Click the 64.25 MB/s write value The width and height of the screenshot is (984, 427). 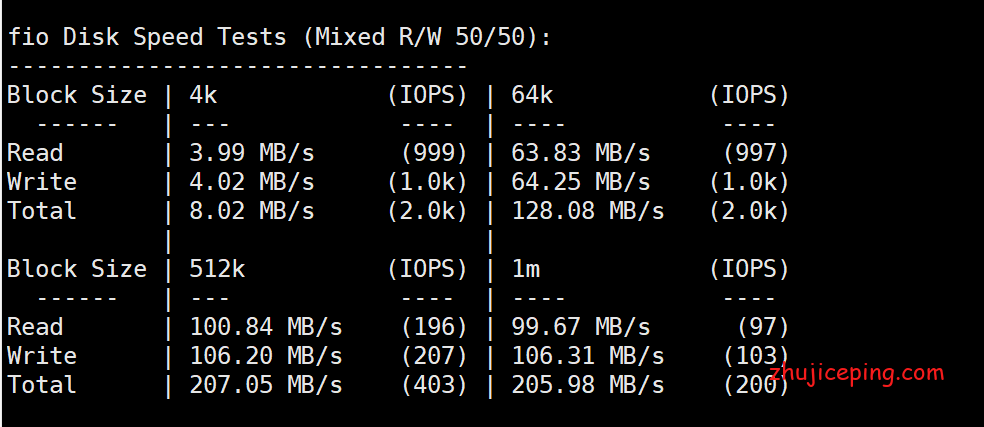[581, 183]
